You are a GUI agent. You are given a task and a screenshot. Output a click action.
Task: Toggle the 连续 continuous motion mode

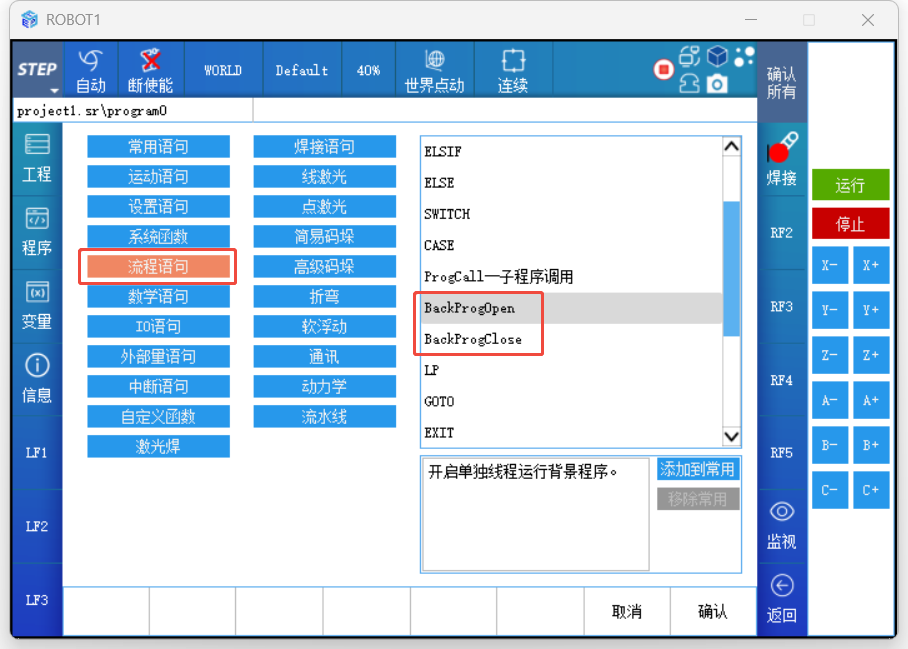point(512,70)
